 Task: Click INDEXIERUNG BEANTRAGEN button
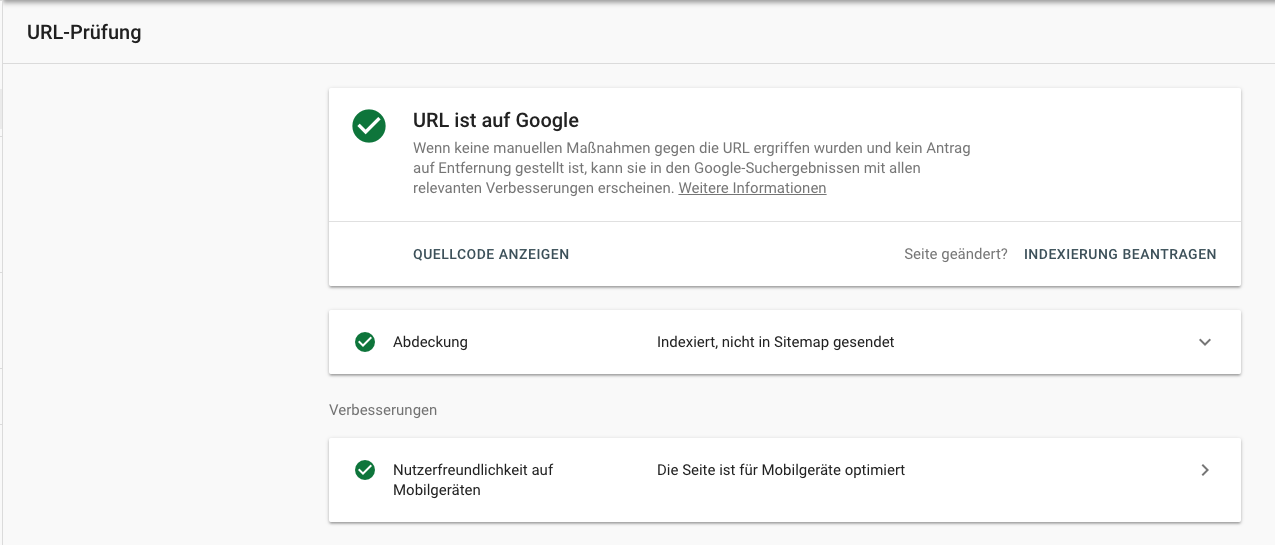point(1120,254)
